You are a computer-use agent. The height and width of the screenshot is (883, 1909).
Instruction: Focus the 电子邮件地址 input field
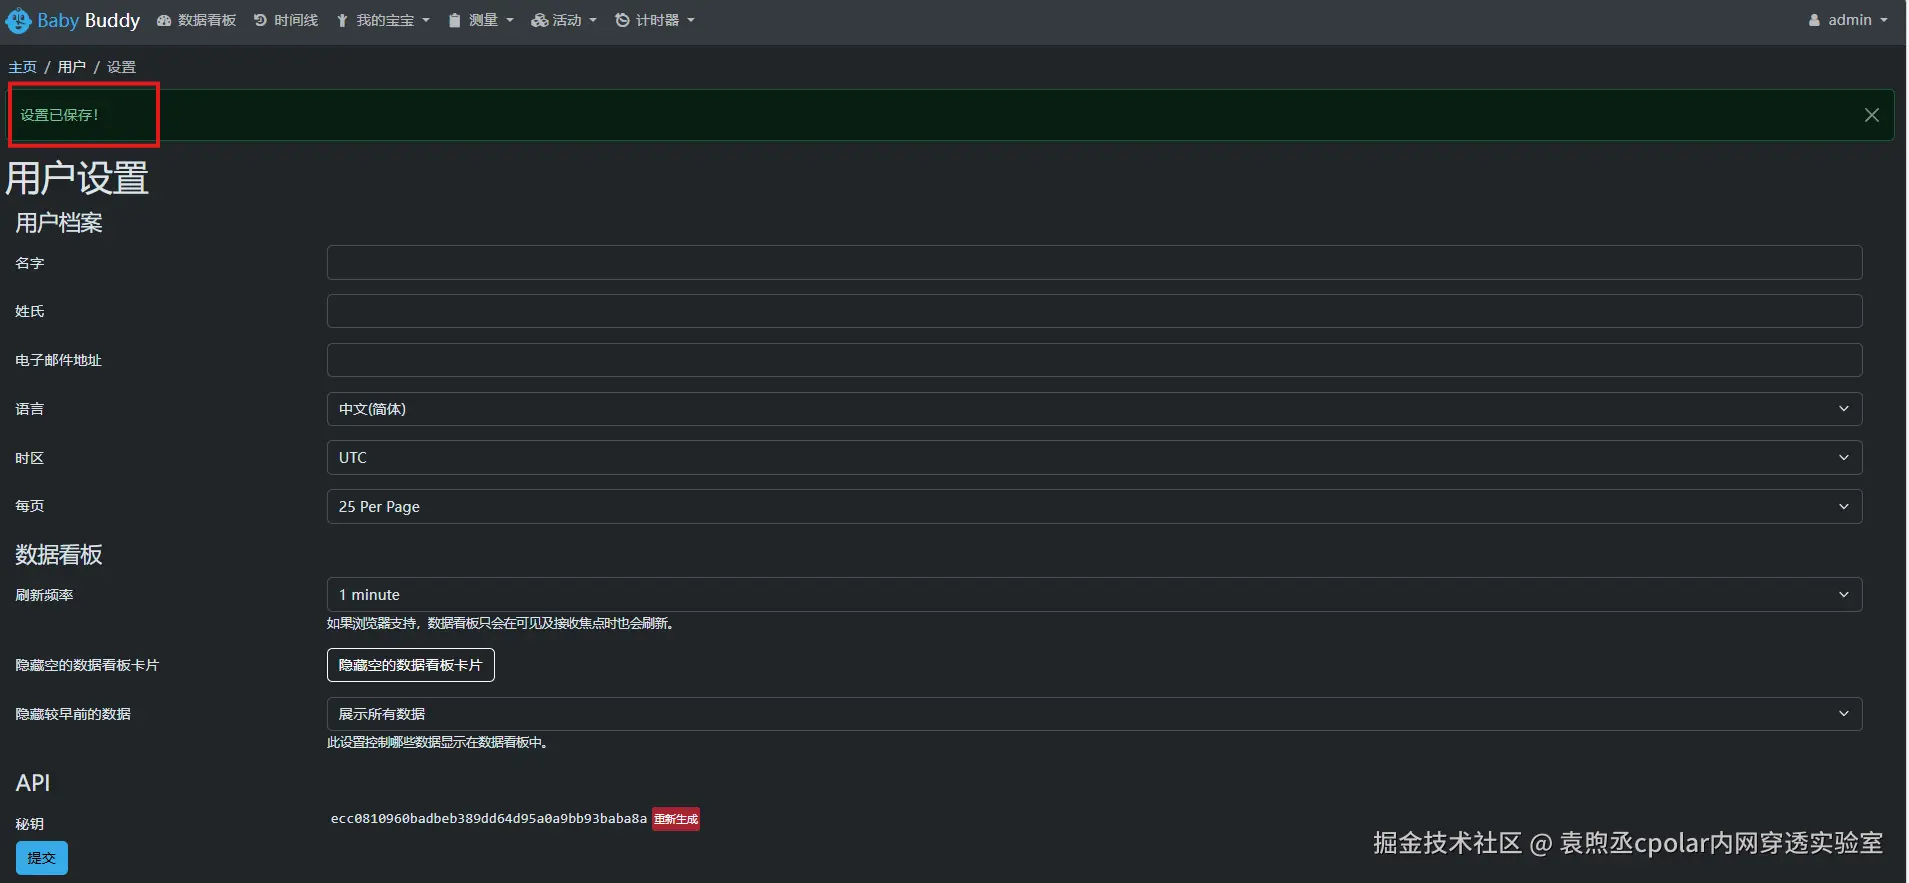(x=1094, y=360)
